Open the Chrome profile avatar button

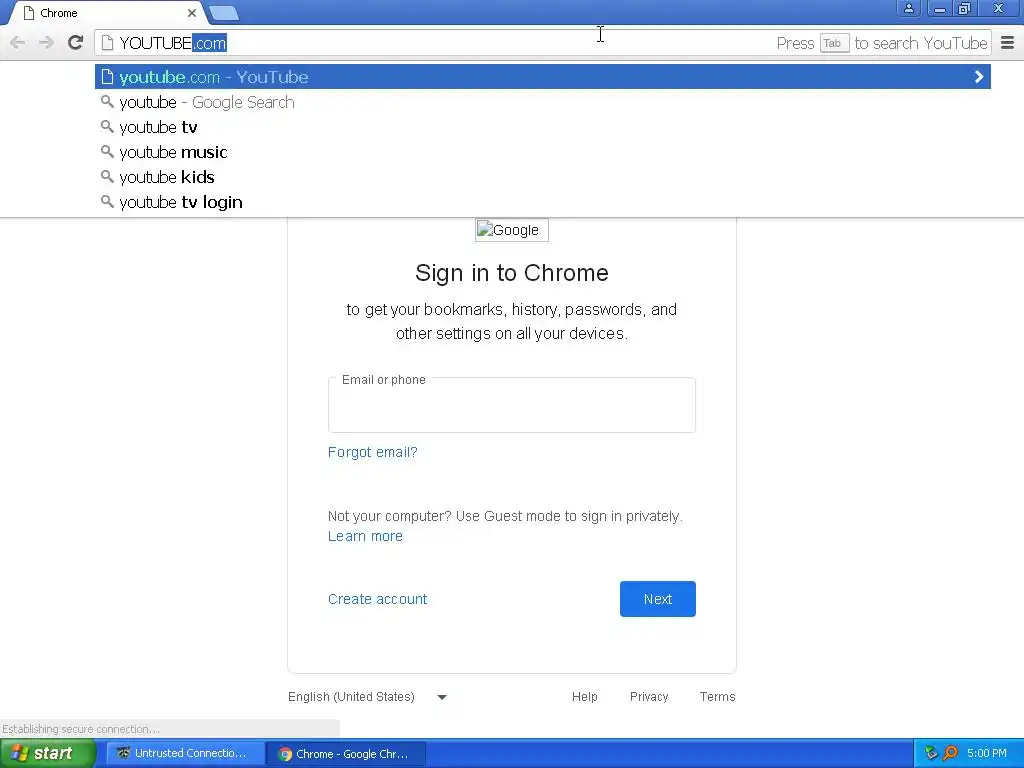(908, 8)
